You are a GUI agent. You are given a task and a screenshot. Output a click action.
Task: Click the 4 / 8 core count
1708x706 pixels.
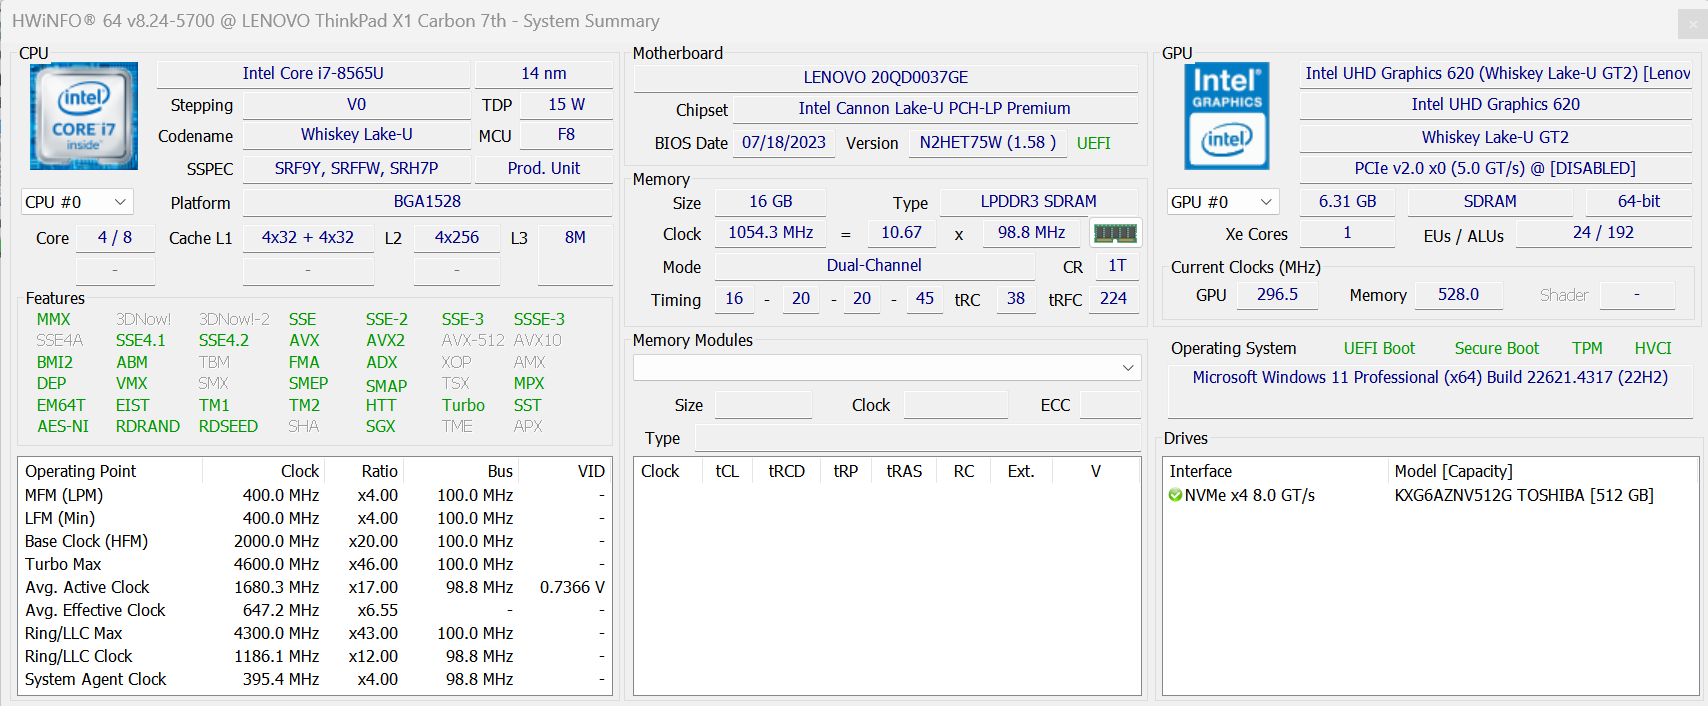115,237
